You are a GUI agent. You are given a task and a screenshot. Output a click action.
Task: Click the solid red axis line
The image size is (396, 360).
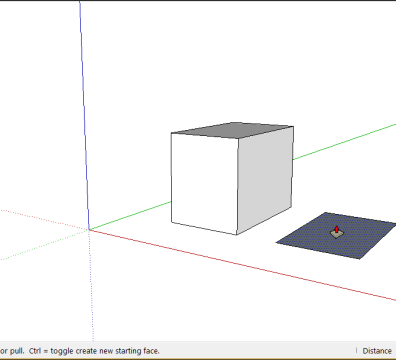(x=242, y=265)
